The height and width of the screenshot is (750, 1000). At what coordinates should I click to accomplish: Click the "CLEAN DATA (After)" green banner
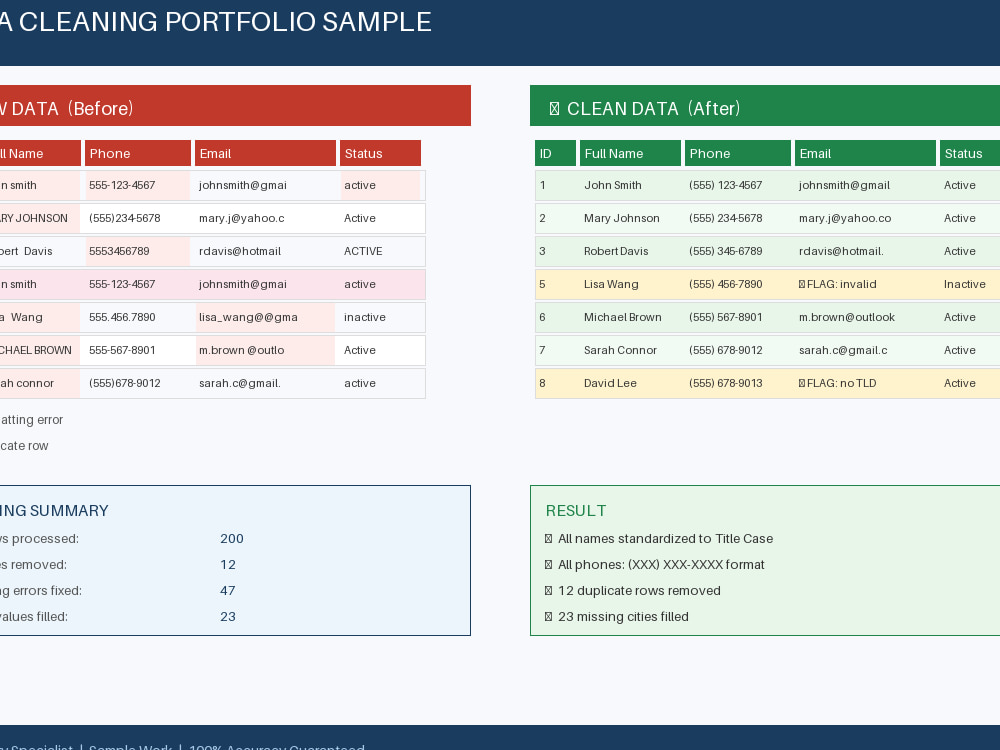click(x=765, y=105)
